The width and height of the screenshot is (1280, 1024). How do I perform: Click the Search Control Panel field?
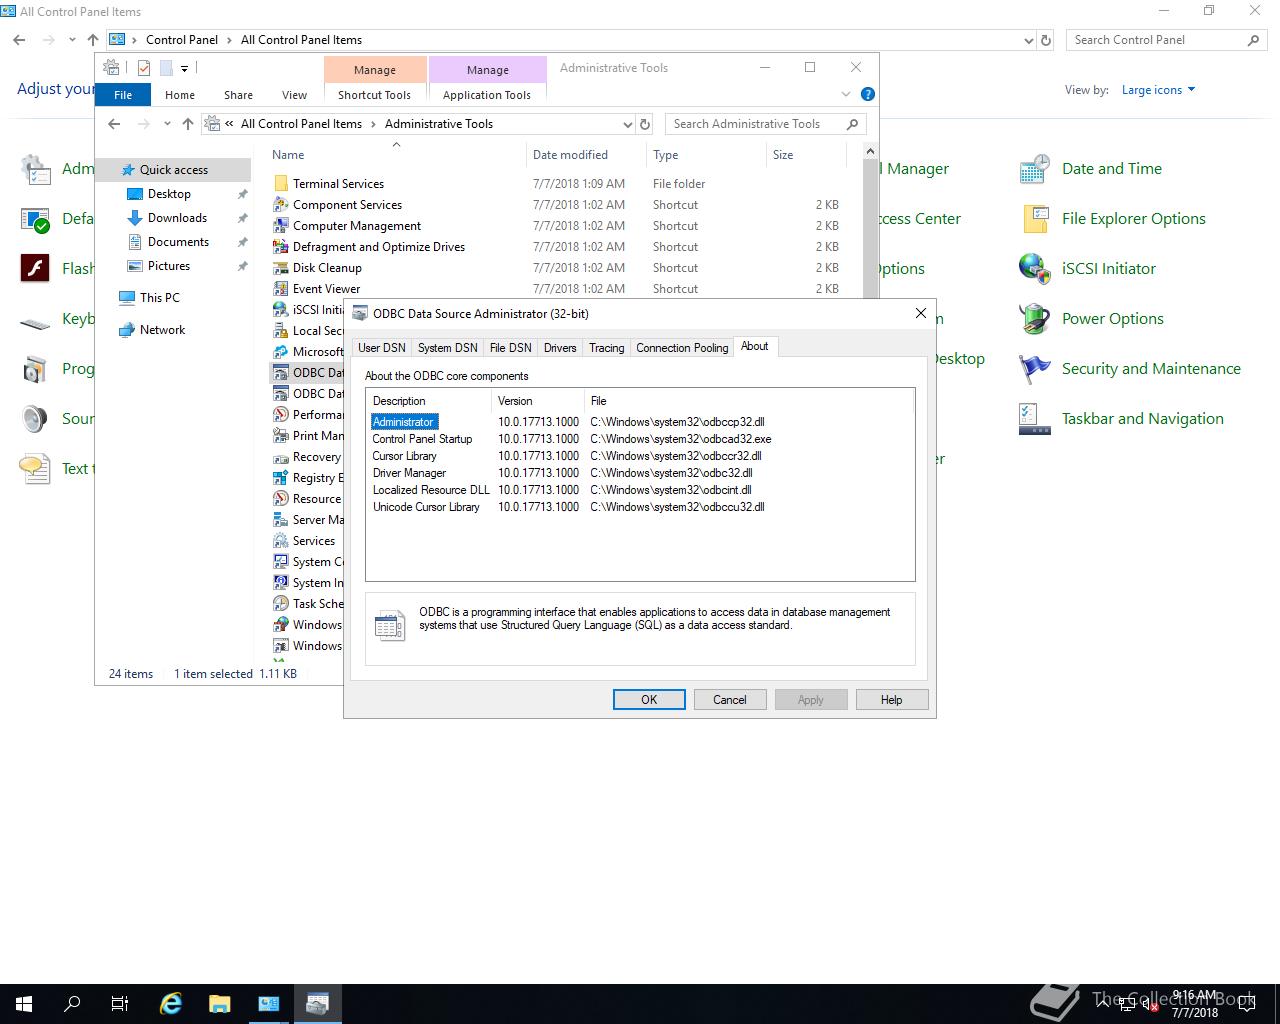coord(1168,40)
